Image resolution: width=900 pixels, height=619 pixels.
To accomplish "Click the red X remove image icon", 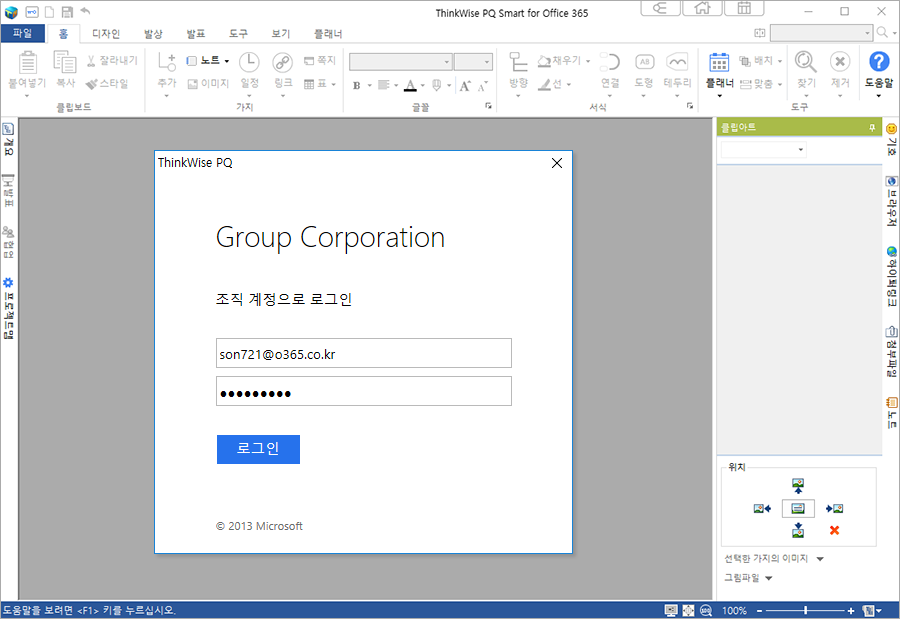I will coord(835,531).
